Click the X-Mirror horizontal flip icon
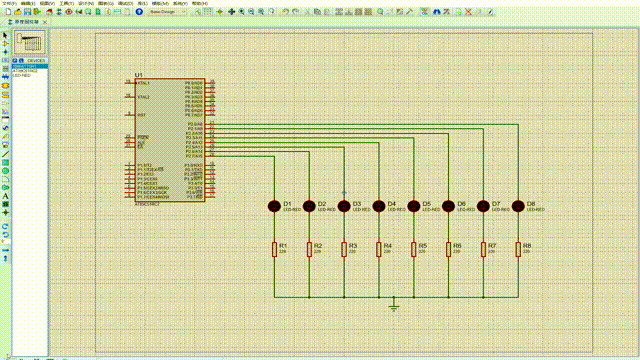640x360 pixels. click(5, 250)
